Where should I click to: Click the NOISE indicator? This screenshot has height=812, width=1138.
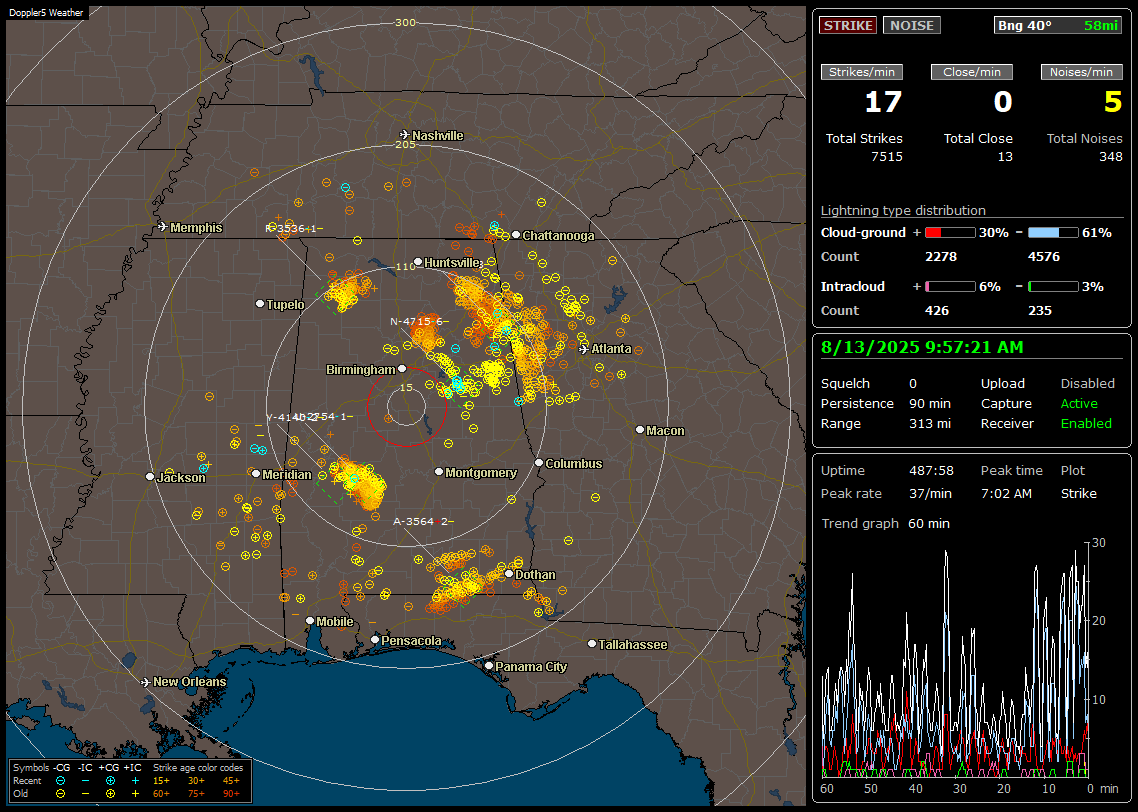912,25
